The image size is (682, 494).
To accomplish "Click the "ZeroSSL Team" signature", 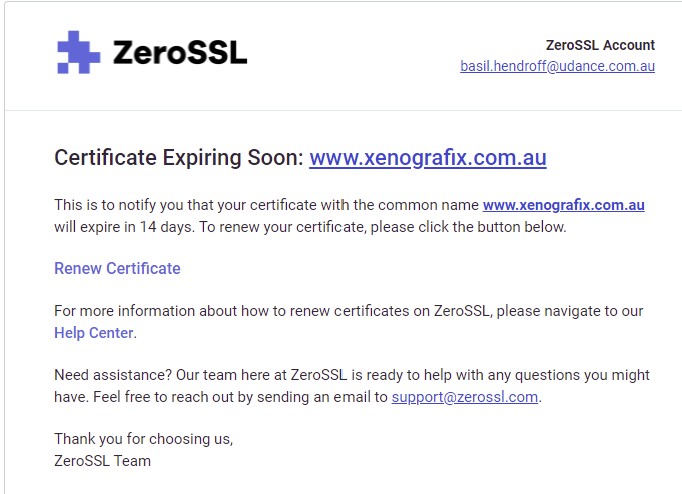I will tap(103, 461).
